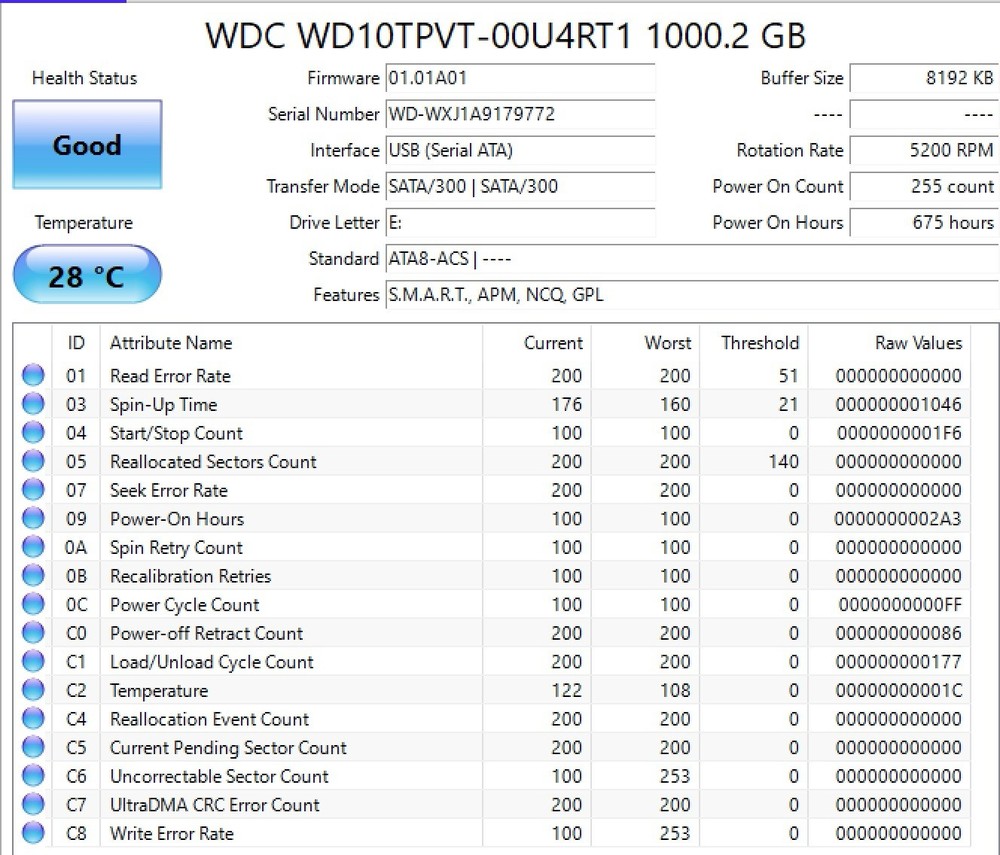The image size is (1000, 855).
Task: Click the Interface field USB (Serial ATA)
Action: pos(520,150)
